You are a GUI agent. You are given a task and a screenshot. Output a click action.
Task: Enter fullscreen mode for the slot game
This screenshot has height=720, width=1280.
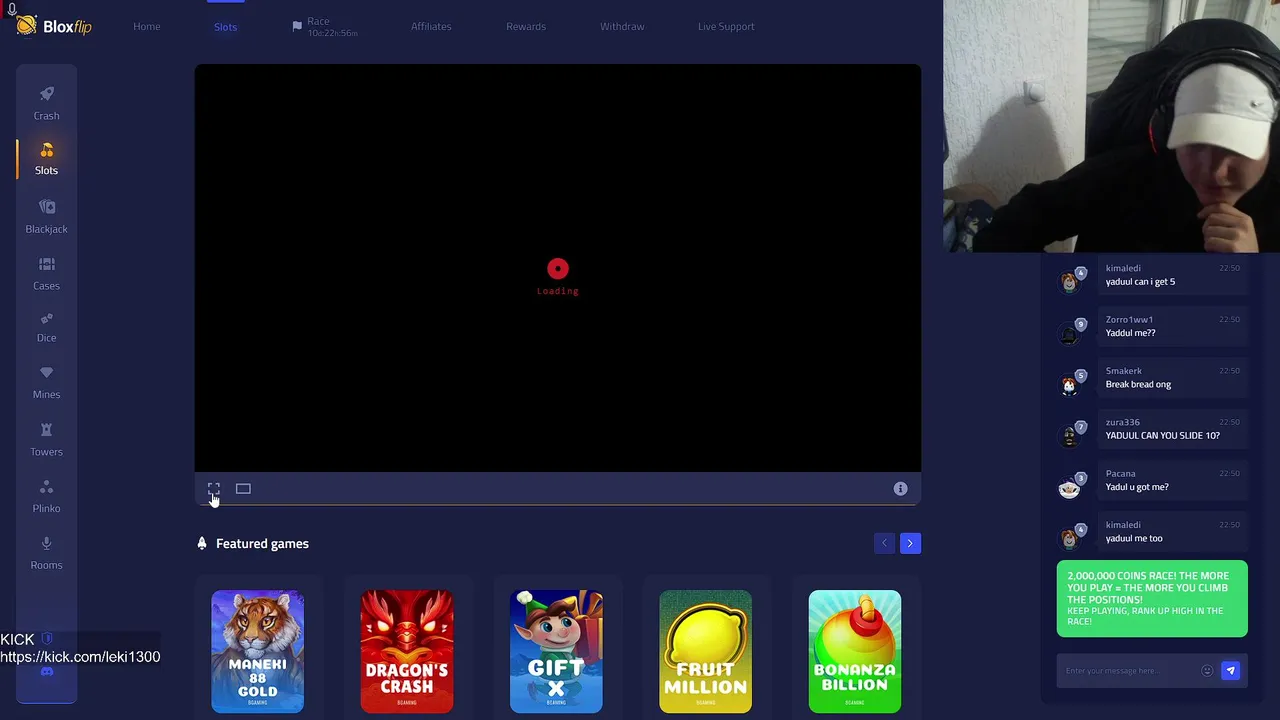click(213, 488)
